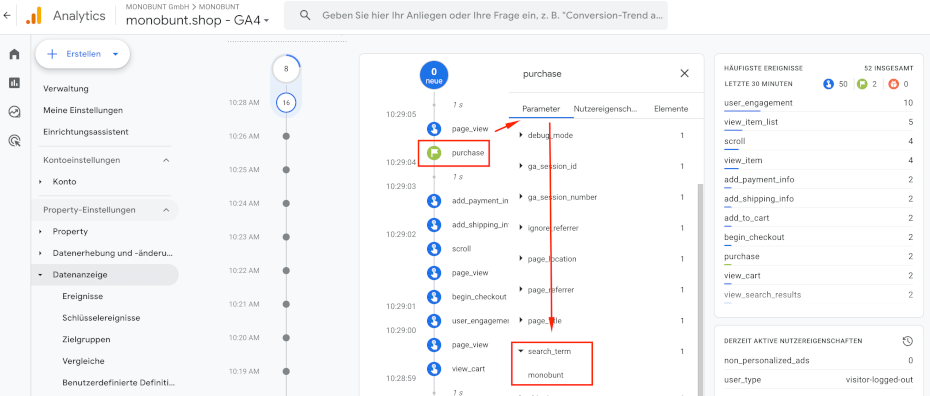
Task: Click the user_engagement event icon
Action: click(x=434, y=321)
